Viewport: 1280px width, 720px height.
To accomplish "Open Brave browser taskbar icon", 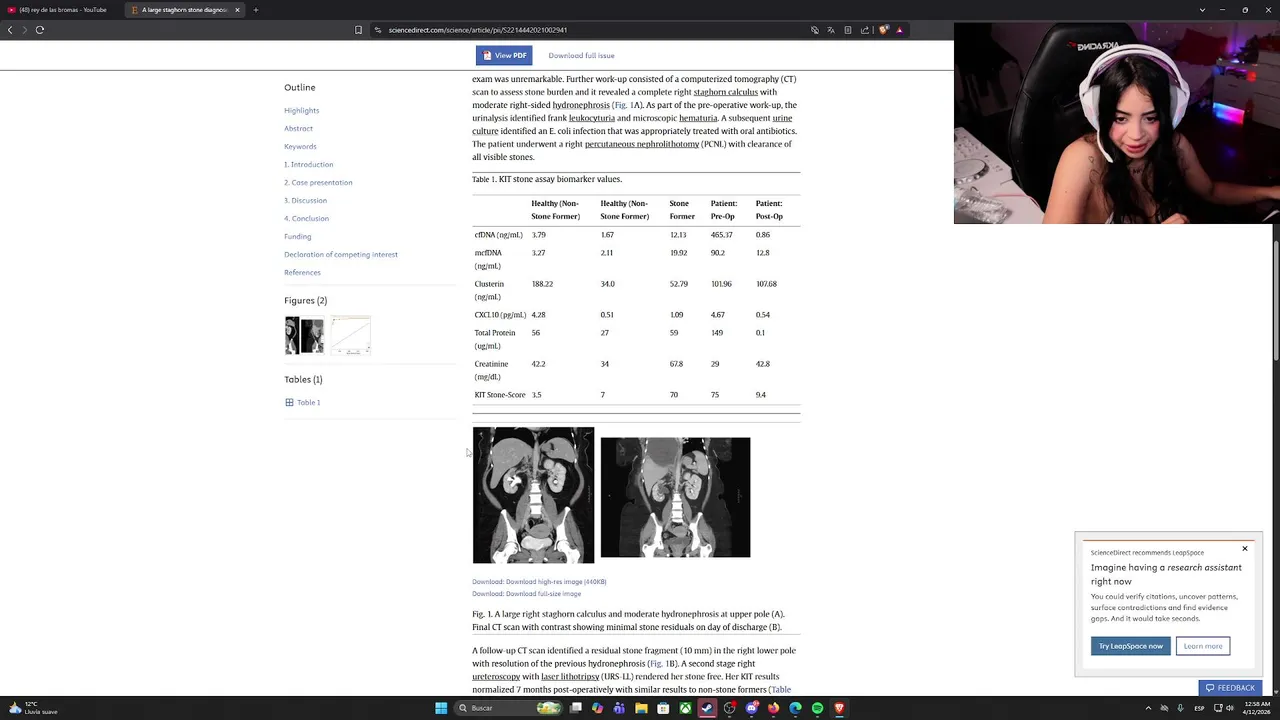I will 839,708.
